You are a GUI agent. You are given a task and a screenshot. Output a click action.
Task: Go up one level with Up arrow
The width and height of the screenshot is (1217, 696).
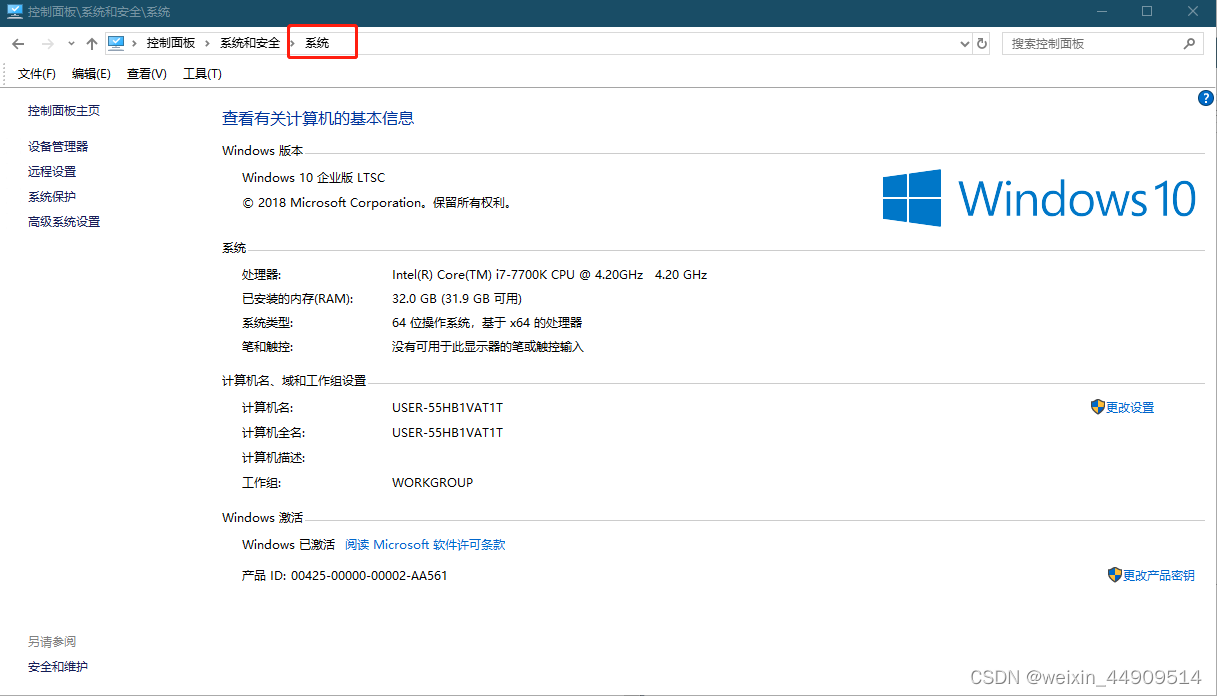92,44
